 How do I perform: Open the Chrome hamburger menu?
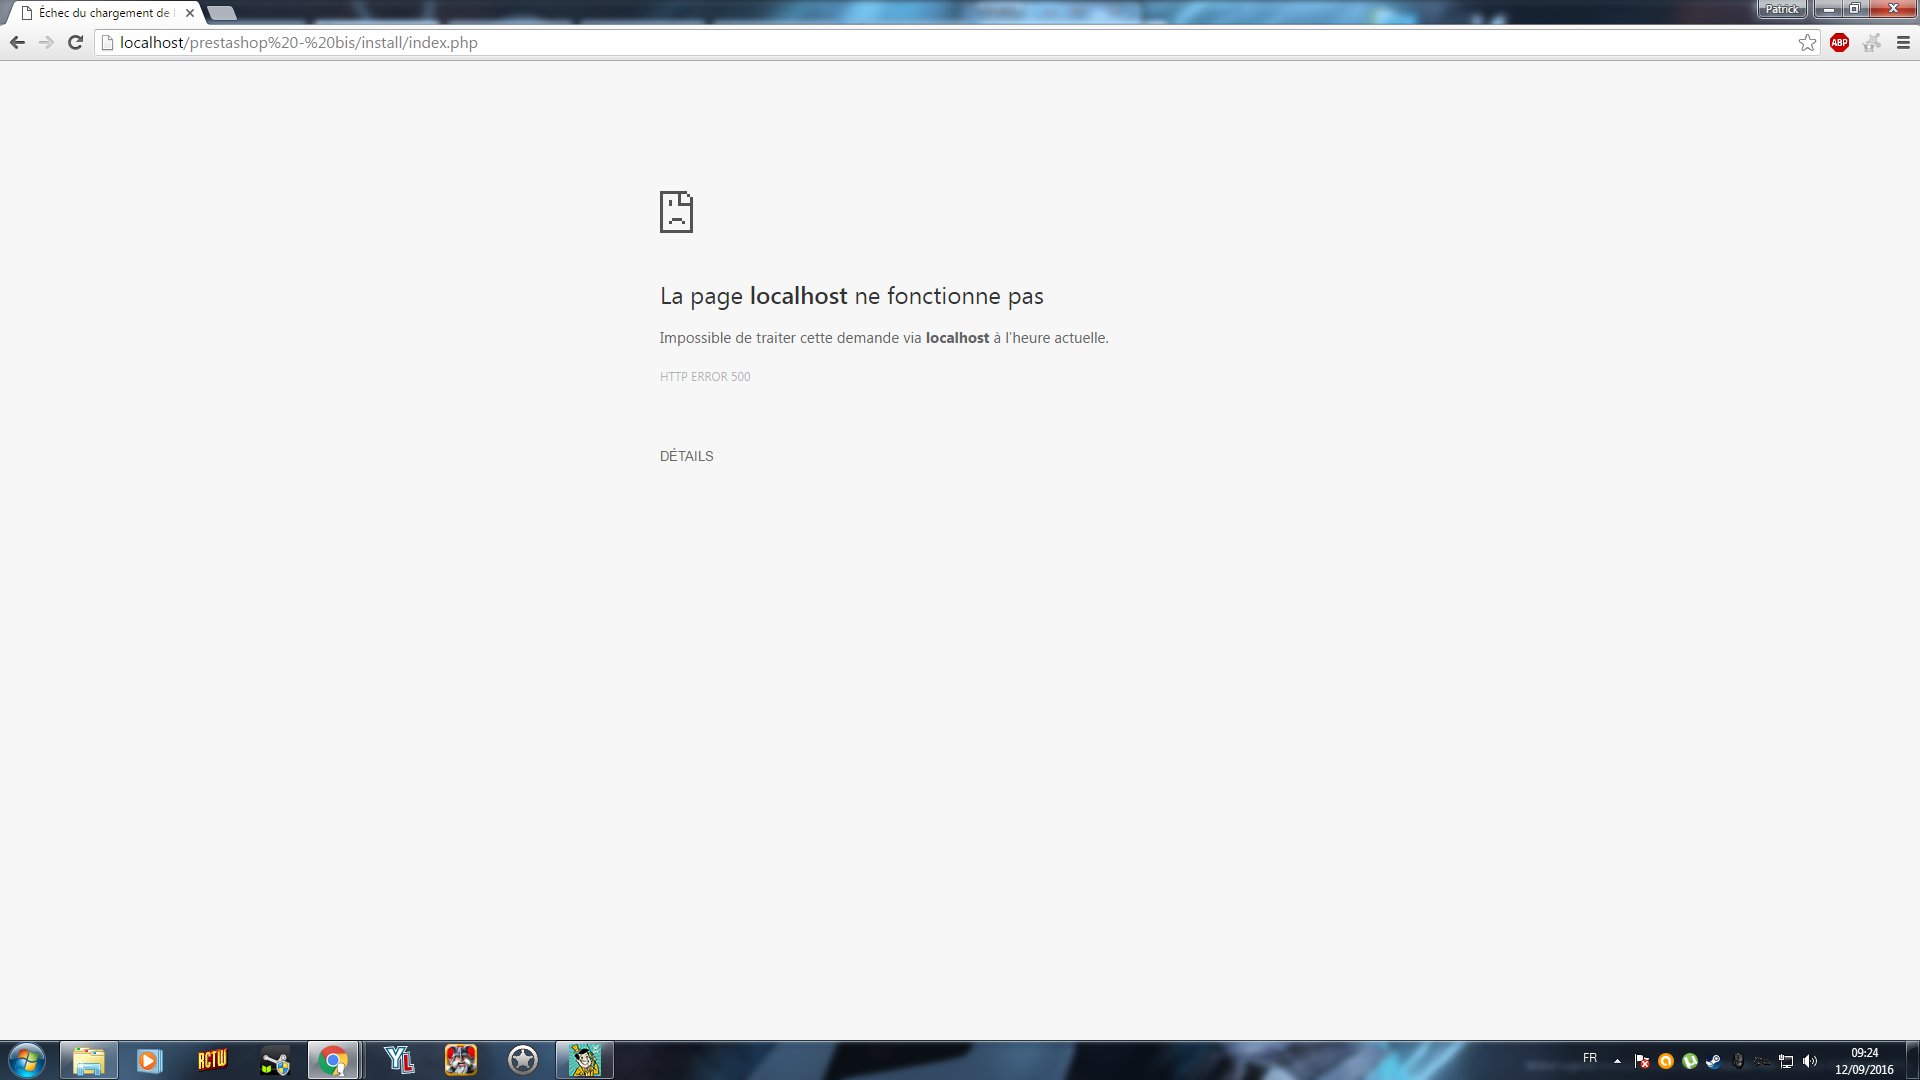(x=1903, y=42)
